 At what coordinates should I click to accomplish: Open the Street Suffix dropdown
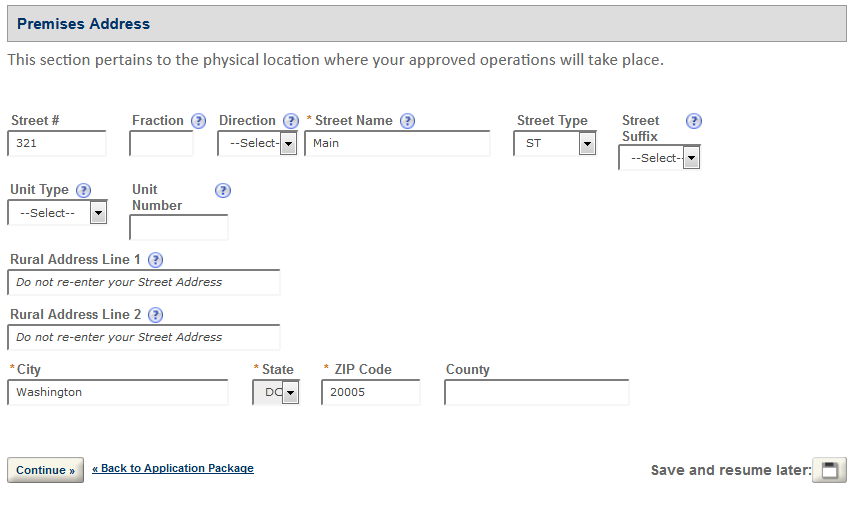(x=660, y=158)
